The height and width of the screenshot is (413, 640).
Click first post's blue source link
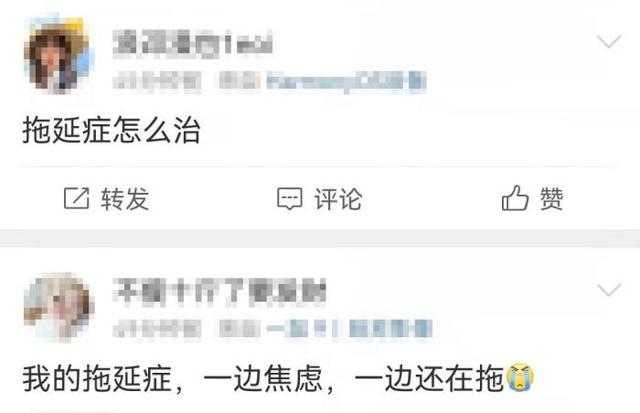click(x=347, y=81)
